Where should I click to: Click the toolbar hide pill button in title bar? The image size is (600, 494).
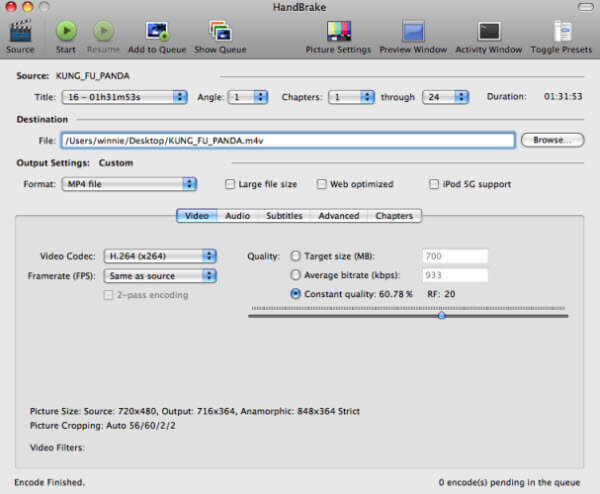[585, 7]
